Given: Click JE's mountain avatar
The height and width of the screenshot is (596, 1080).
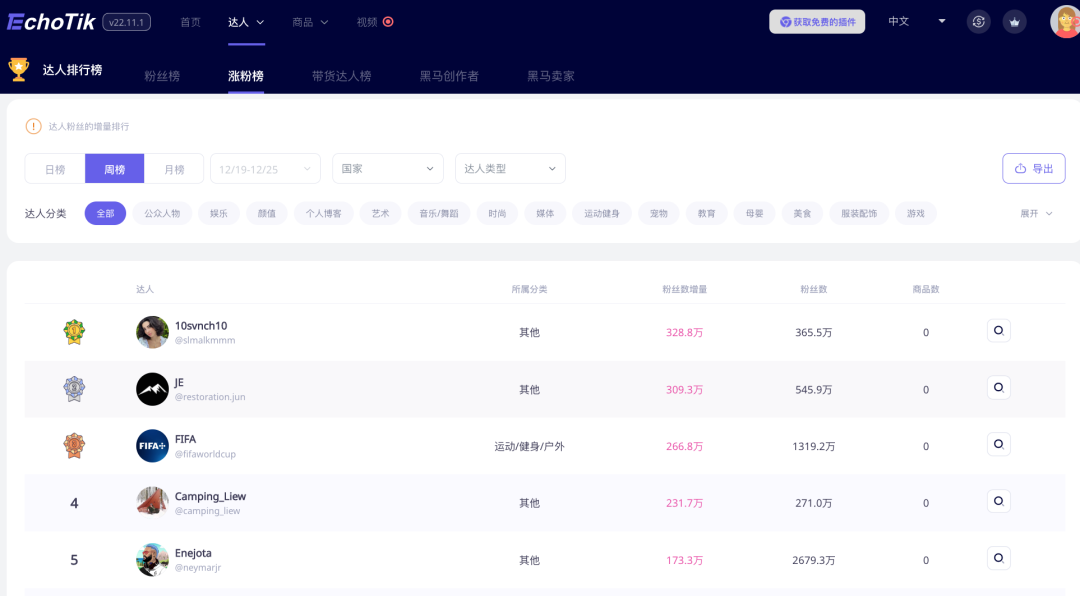Looking at the screenshot, I should (x=152, y=389).
